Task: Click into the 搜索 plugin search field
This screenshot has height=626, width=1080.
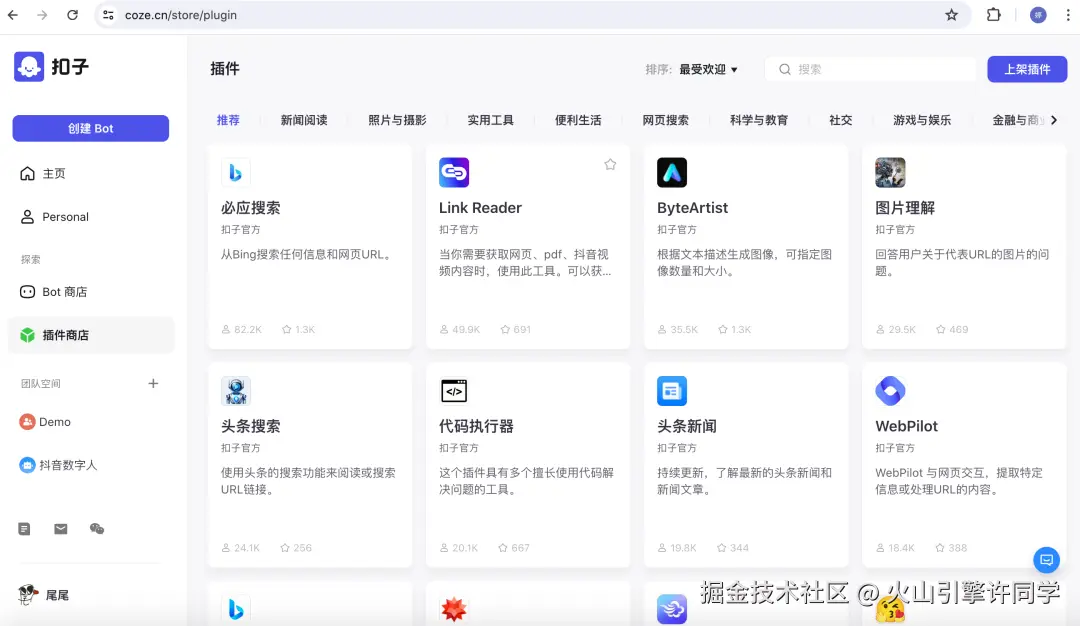Action: [870, 69]
